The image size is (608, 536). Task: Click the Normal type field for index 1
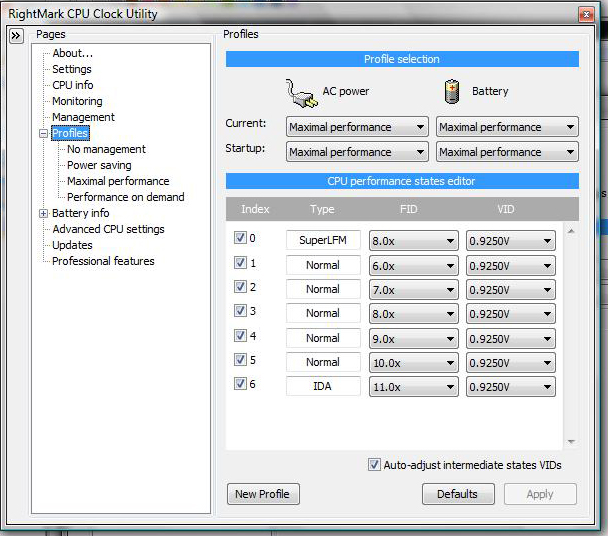pos(323,265)
